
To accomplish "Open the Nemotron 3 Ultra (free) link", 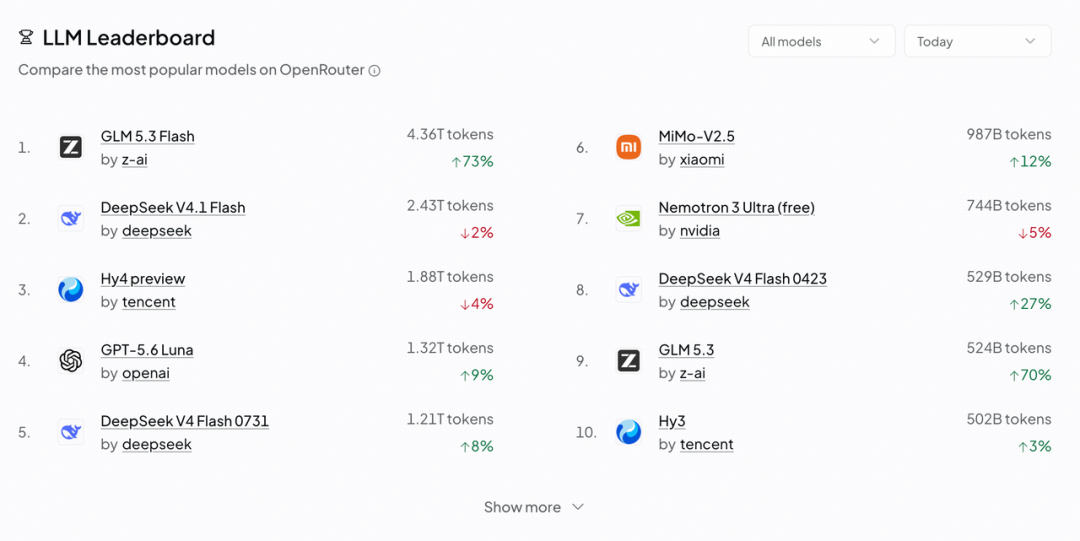I will (736, 207).
